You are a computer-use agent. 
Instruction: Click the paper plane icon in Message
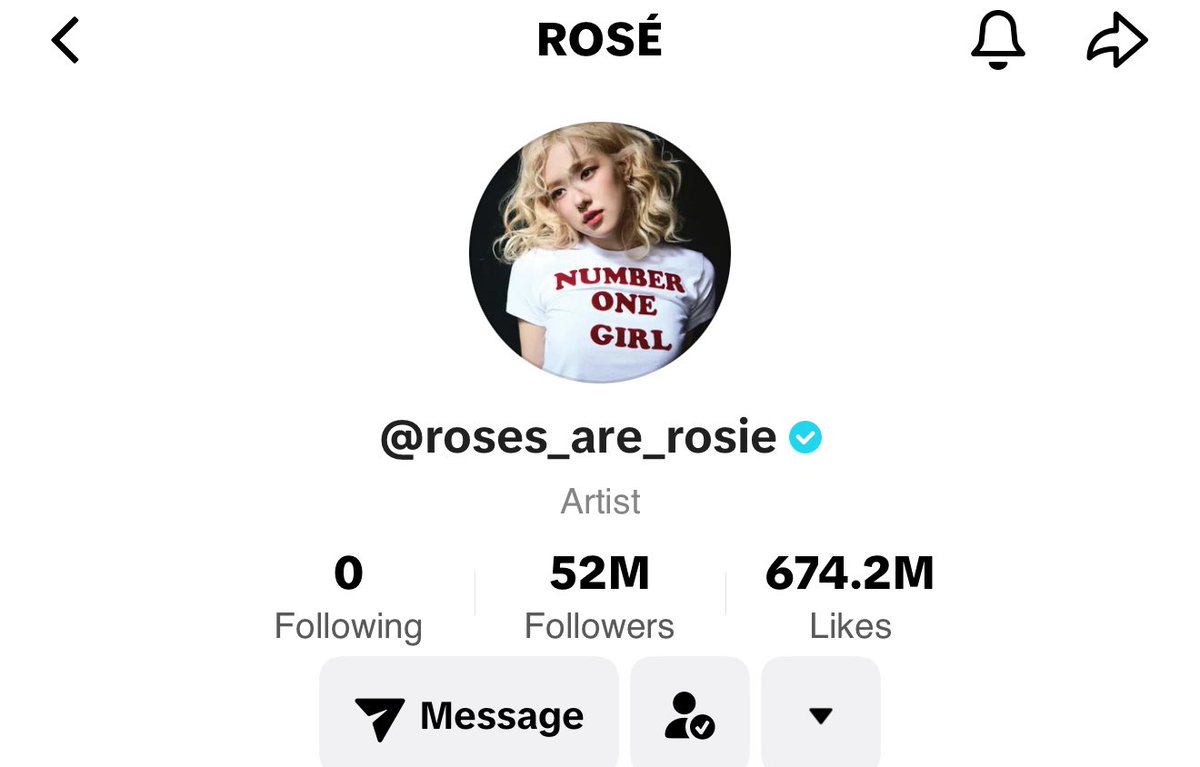[x=380, y=718]
